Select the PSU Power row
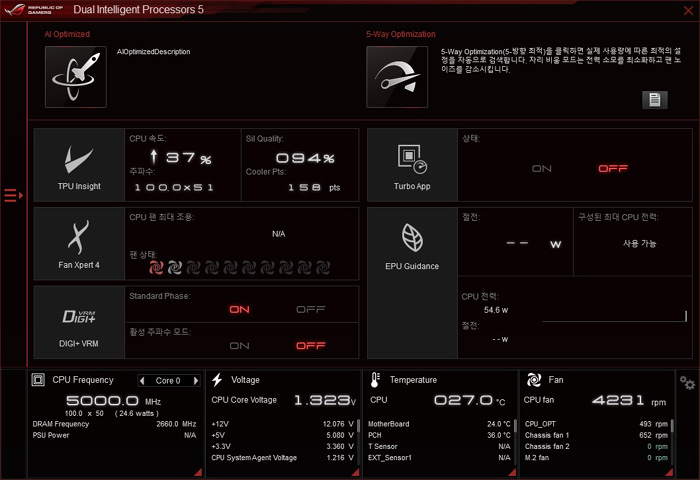Image resolution: width=700 pixels, height=480 pixels. tap(114, 435)
